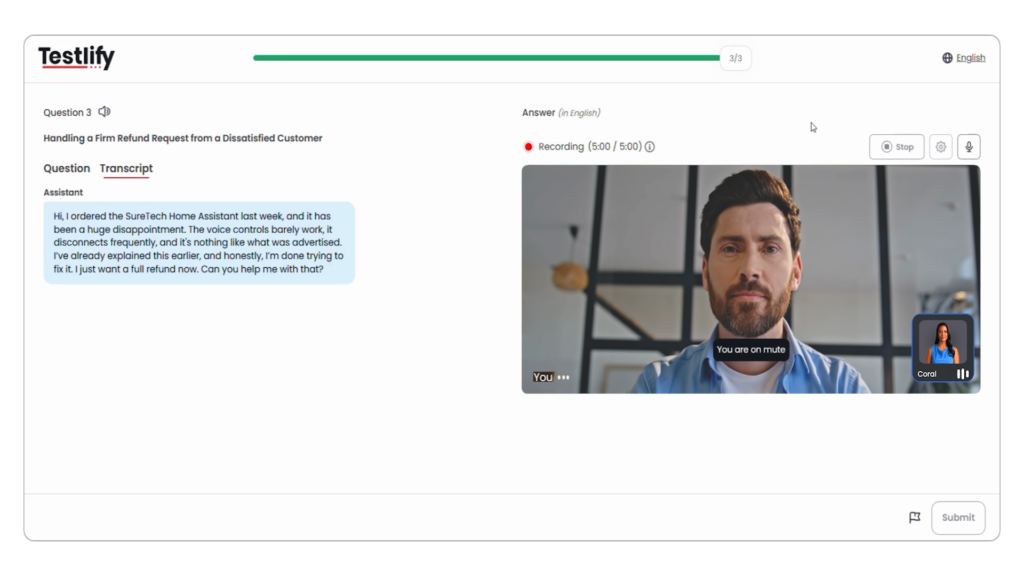Stop the recording
Image resolution: width=1024 pixels, height=576 pixels.
[x=896, y=146]
